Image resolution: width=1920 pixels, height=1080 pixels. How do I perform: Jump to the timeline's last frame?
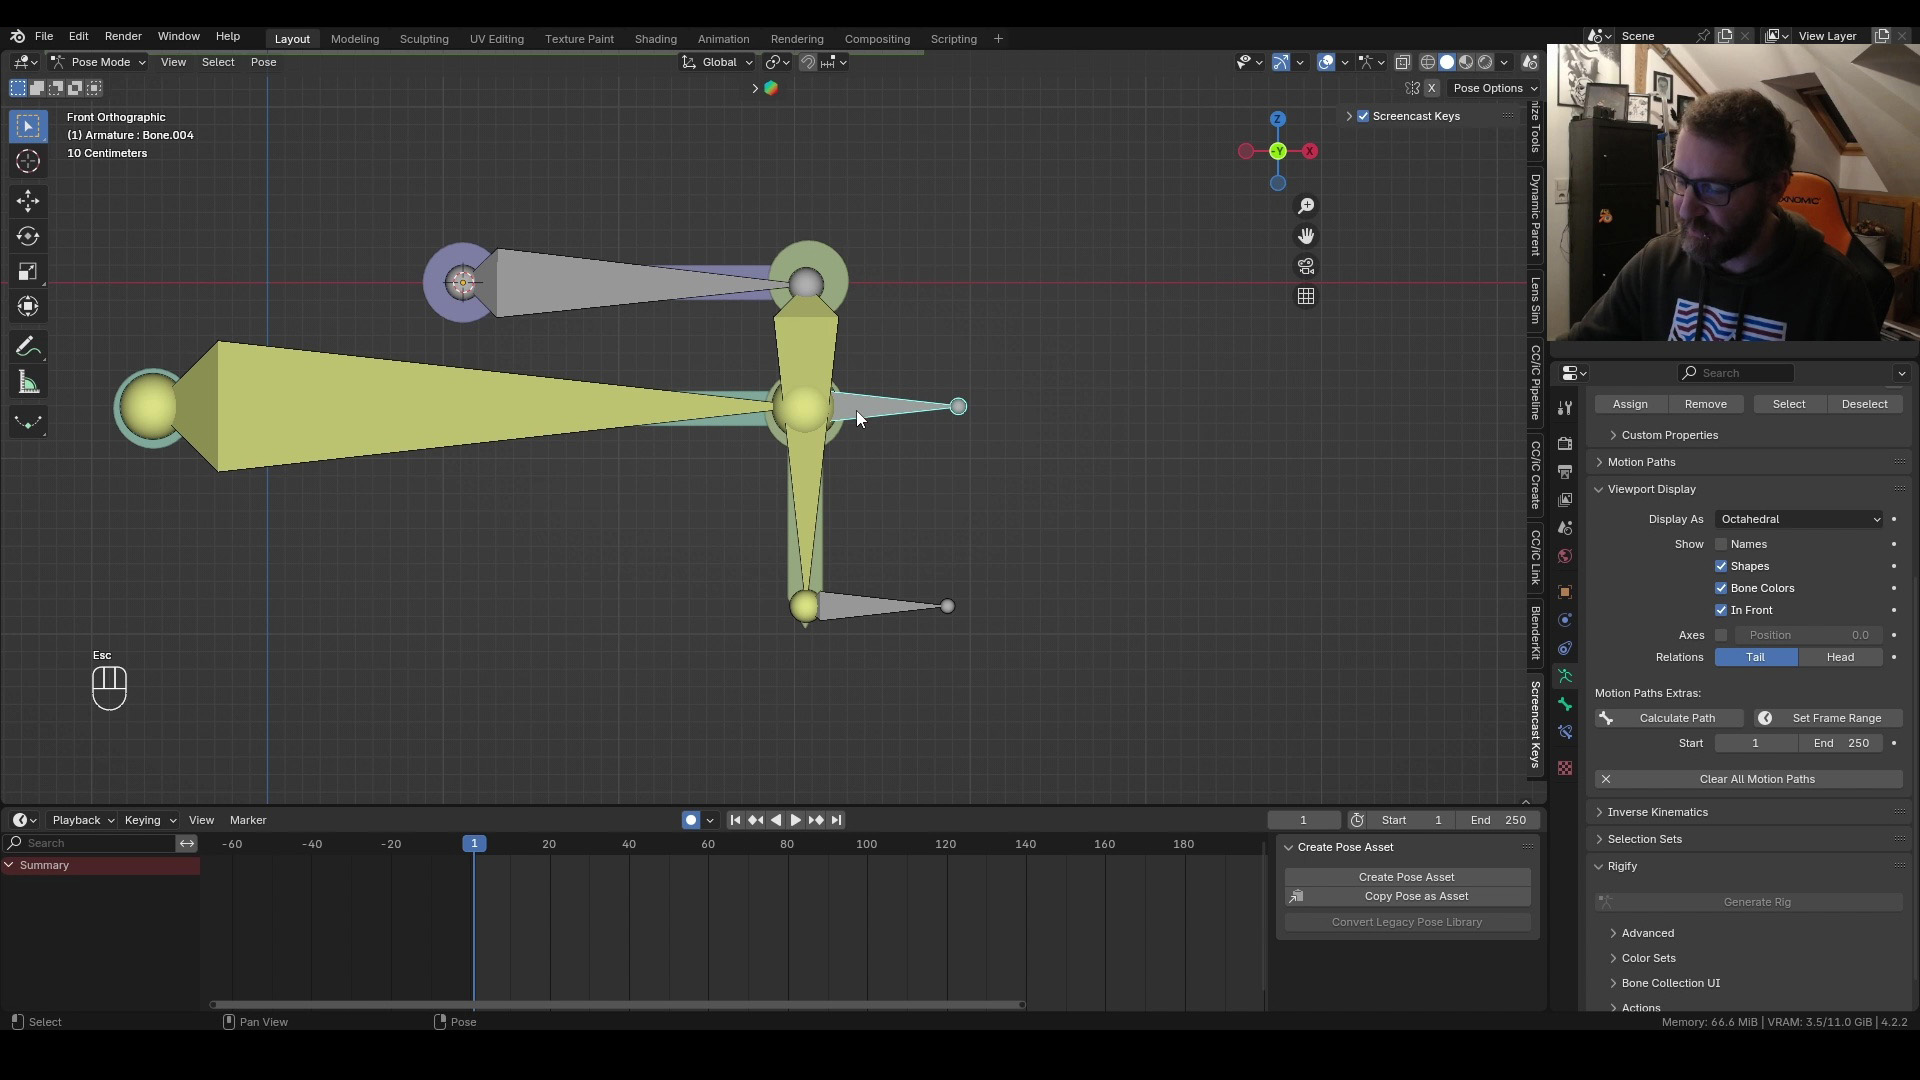click(836, 820)
